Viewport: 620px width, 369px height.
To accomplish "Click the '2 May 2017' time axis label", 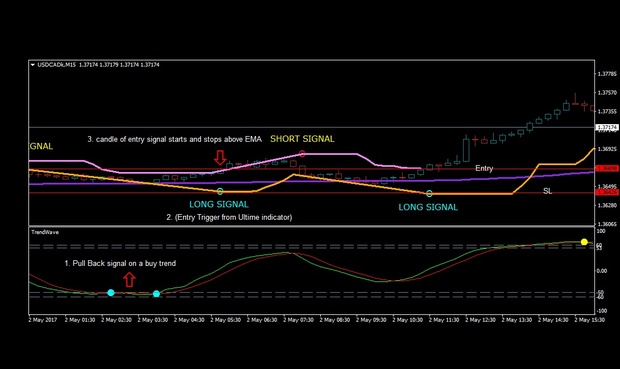I will tap(43, 320).
